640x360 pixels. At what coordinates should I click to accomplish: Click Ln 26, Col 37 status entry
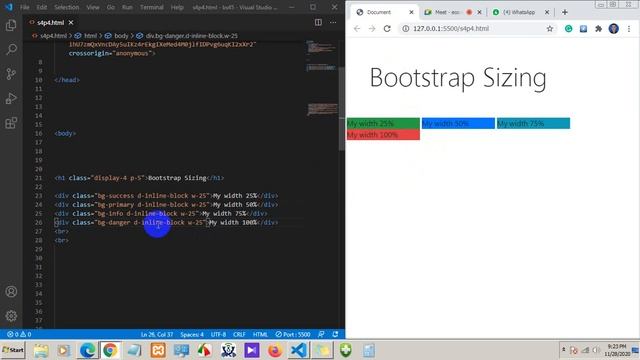tap(157, 334)
